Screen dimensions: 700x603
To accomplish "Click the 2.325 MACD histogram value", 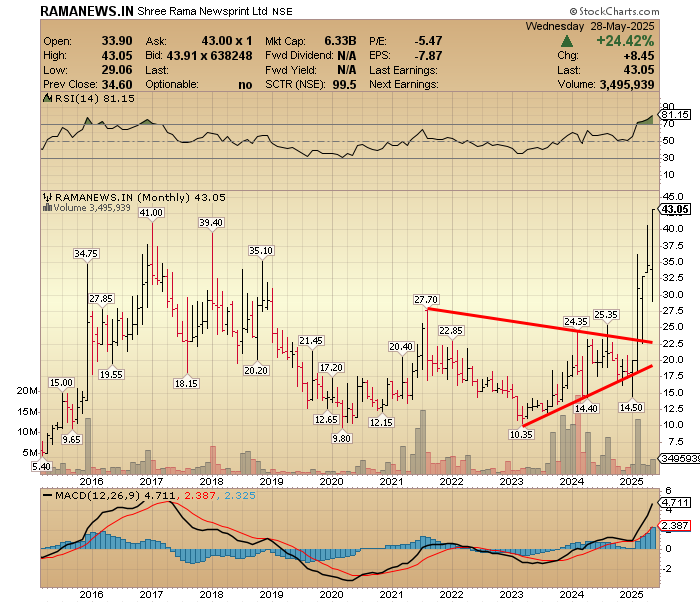I will tap(240, 495).
